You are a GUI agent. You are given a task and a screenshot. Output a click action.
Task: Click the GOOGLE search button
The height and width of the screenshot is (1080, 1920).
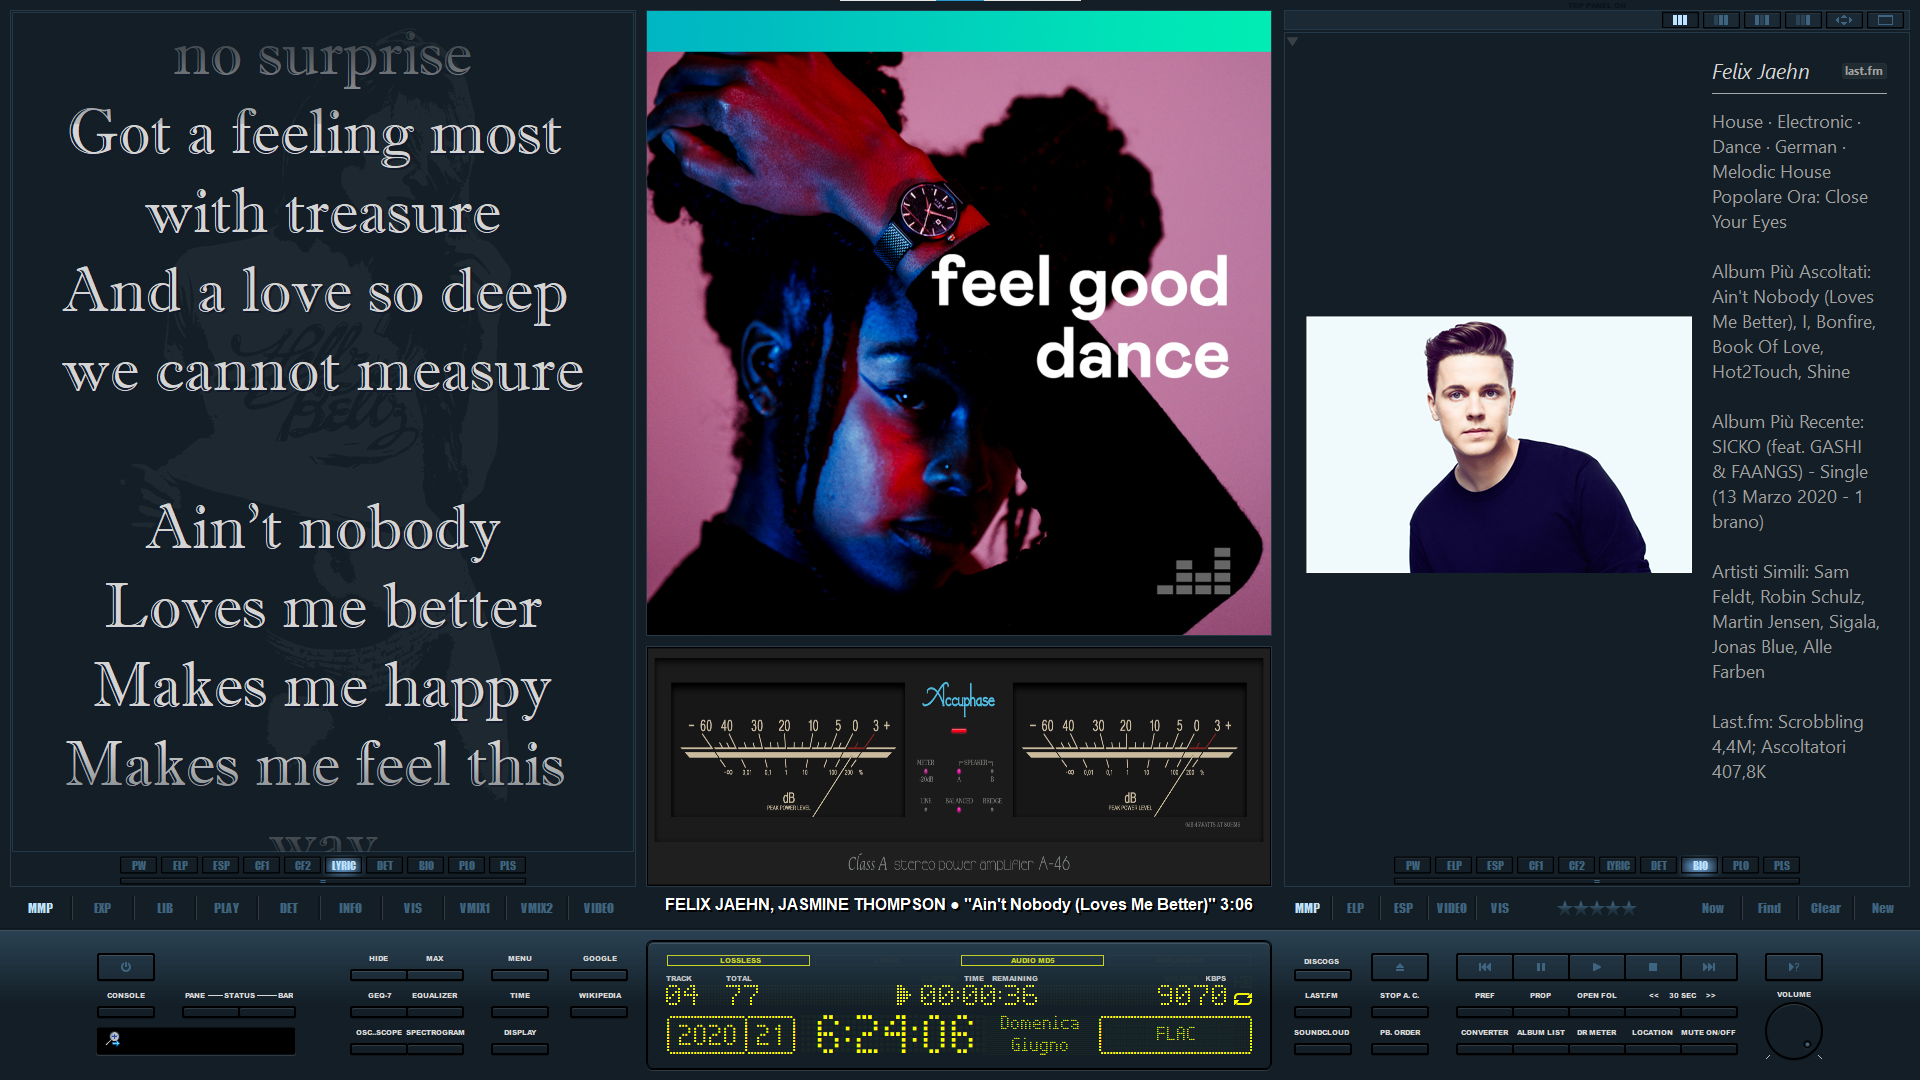coord(599,974)
